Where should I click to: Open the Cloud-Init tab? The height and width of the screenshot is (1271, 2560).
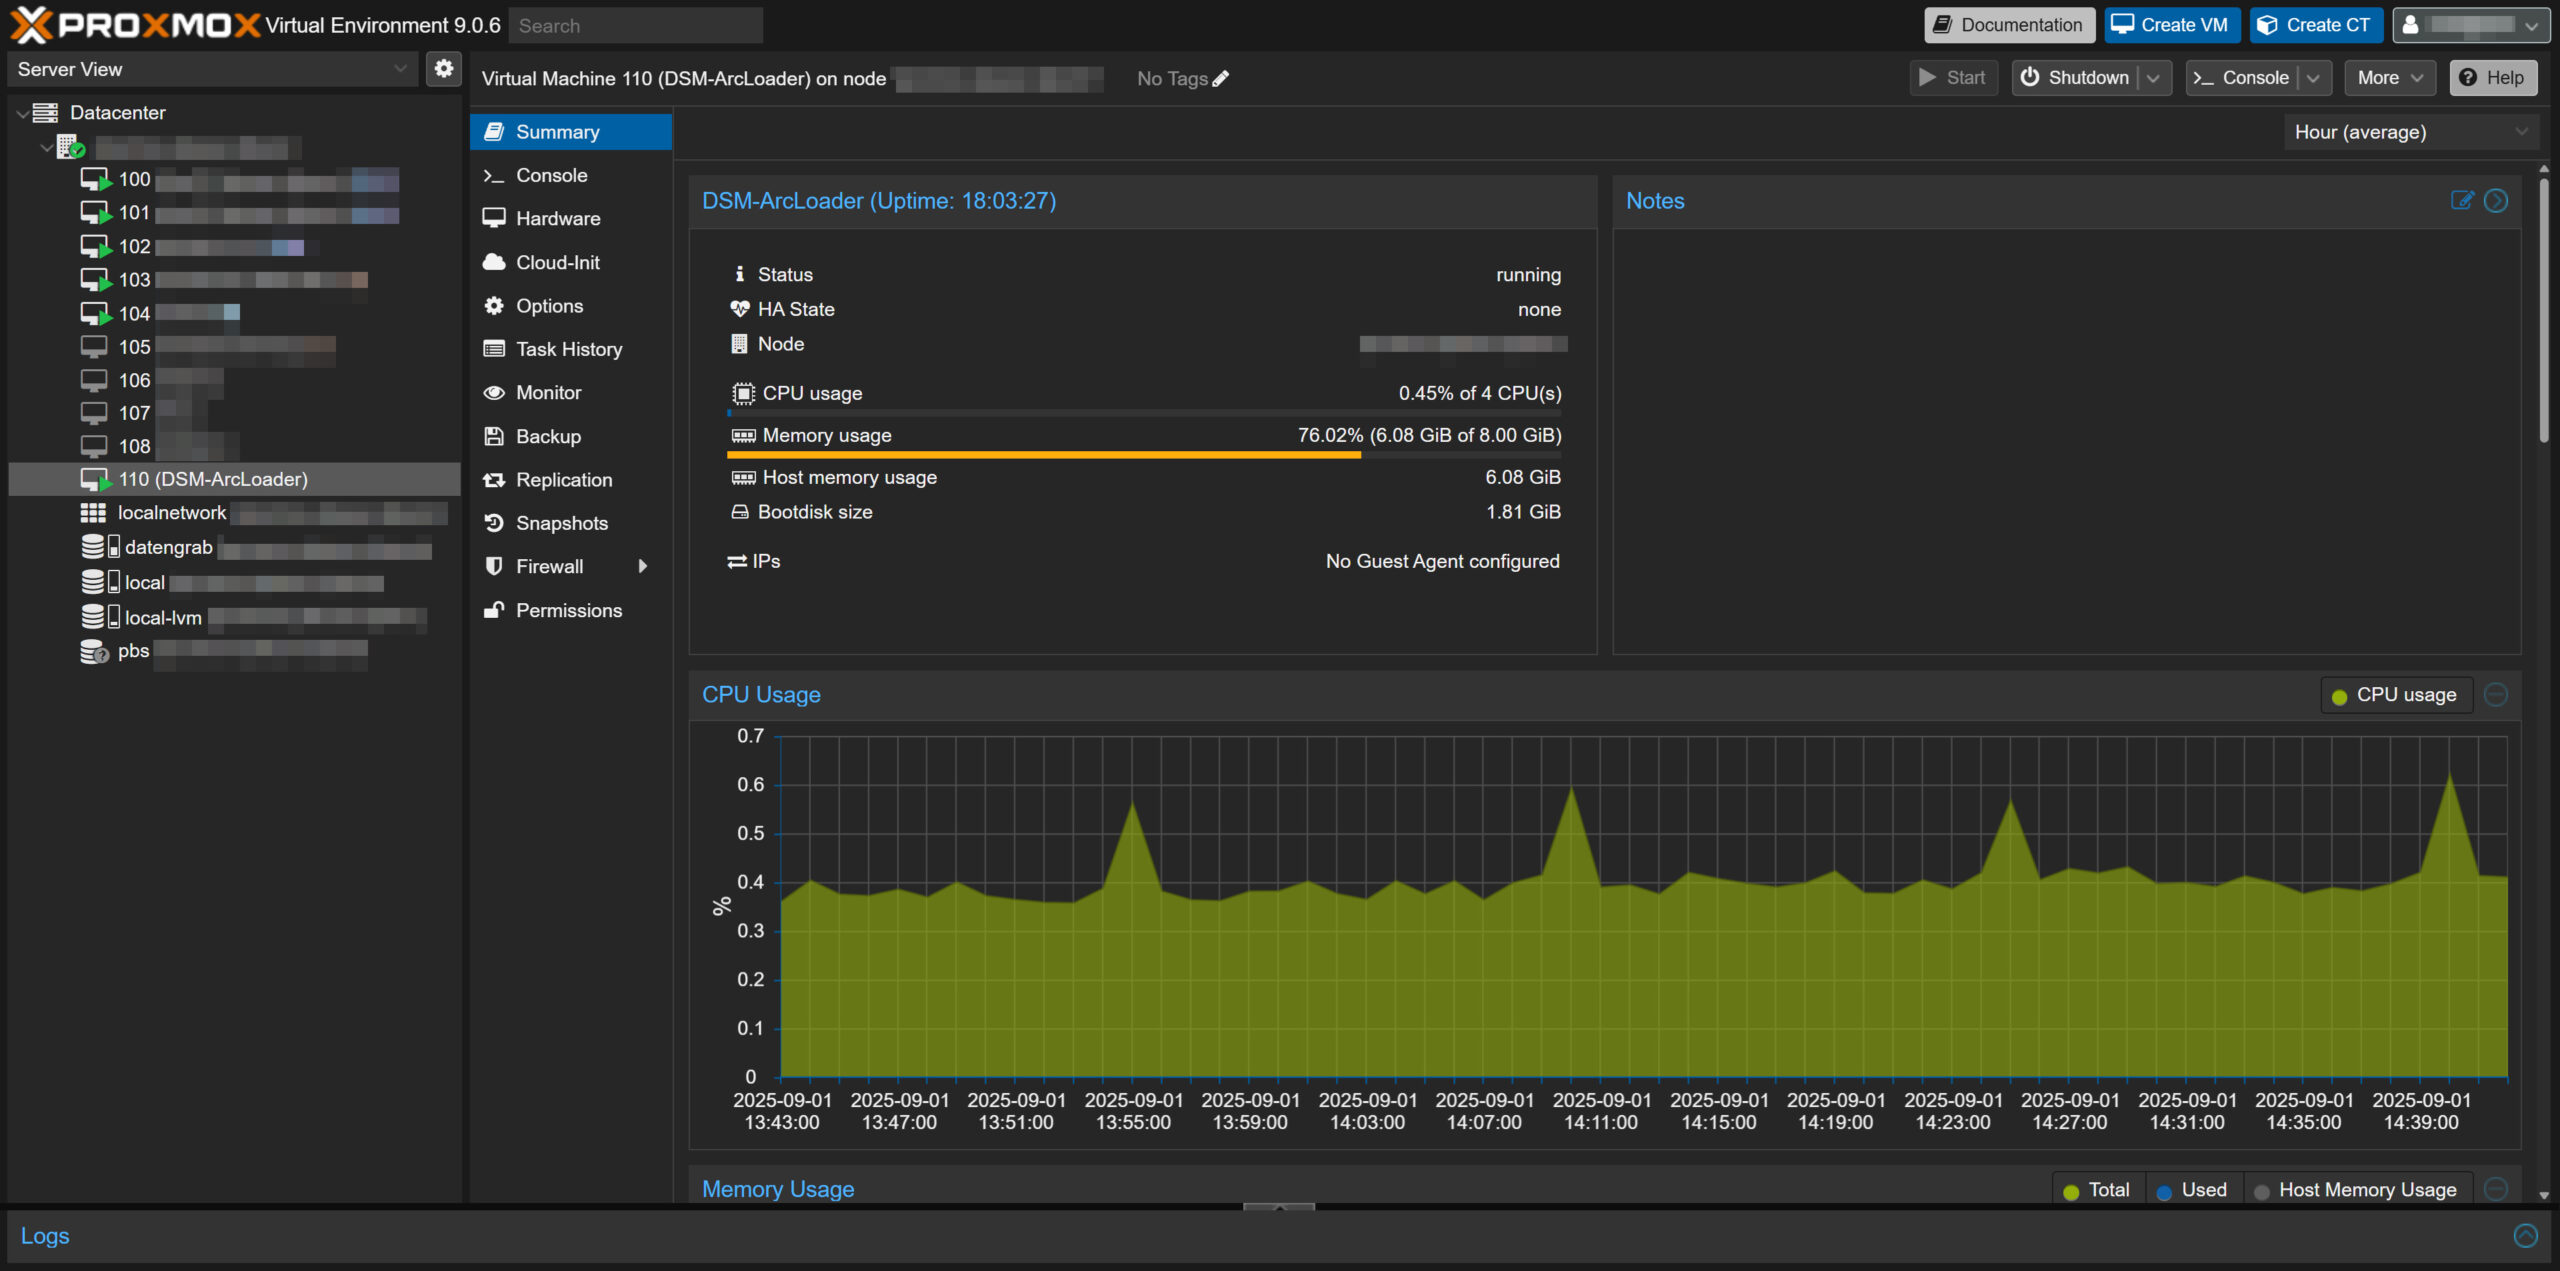(x=571, y=263)
